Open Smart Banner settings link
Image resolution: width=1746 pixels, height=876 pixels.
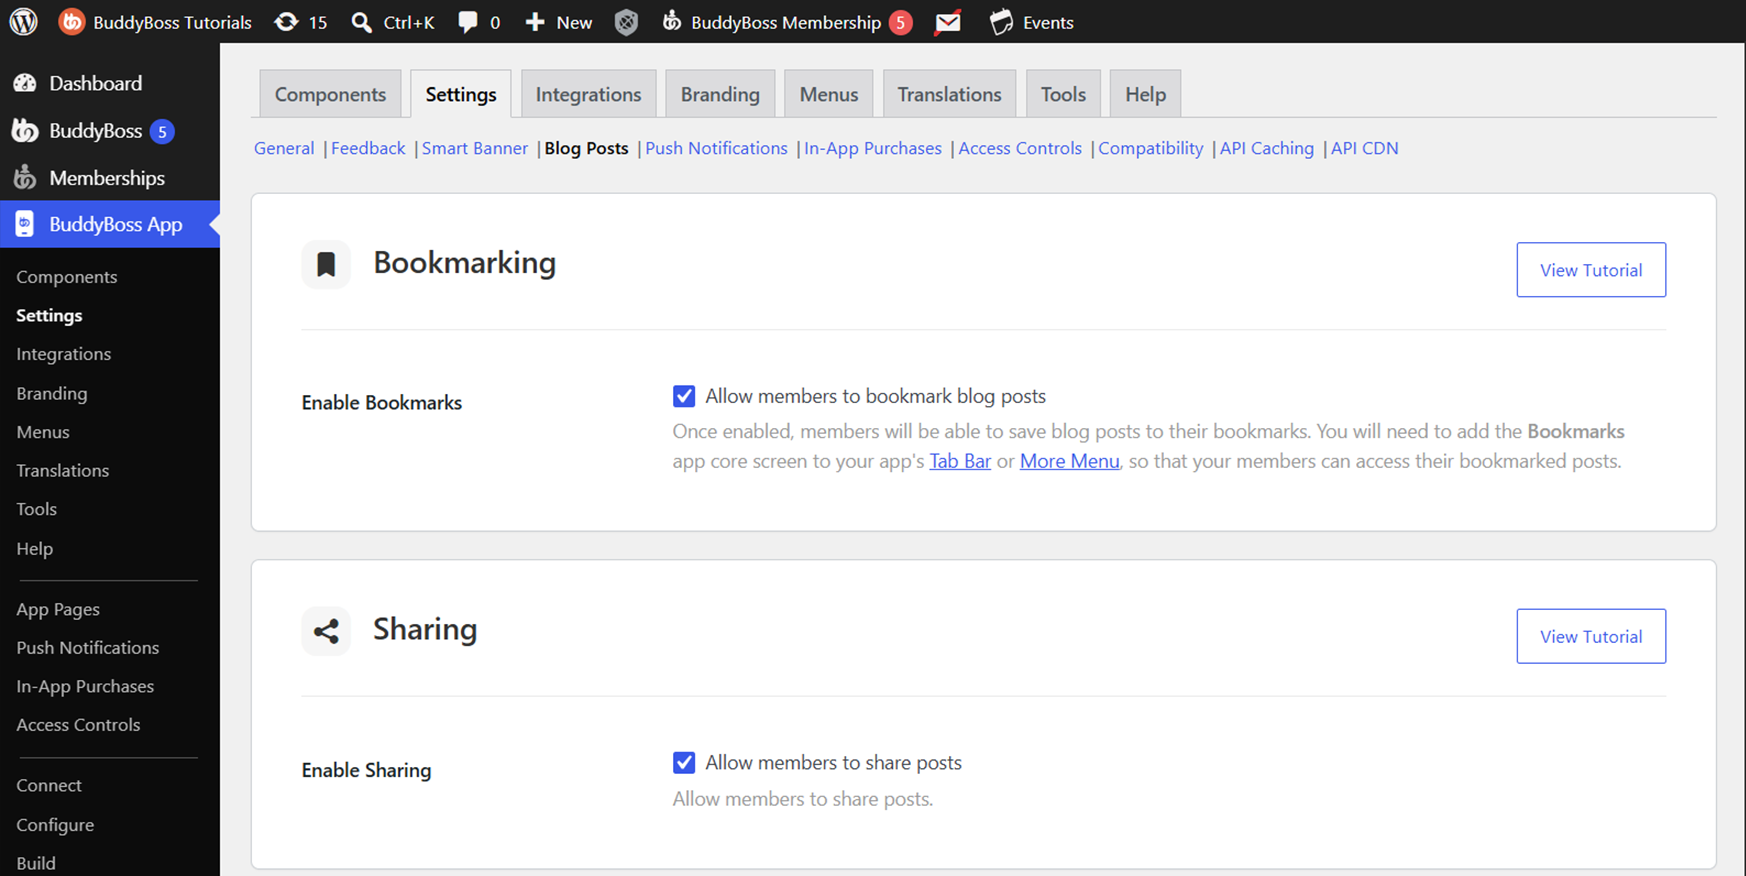[x=475, y=148]
